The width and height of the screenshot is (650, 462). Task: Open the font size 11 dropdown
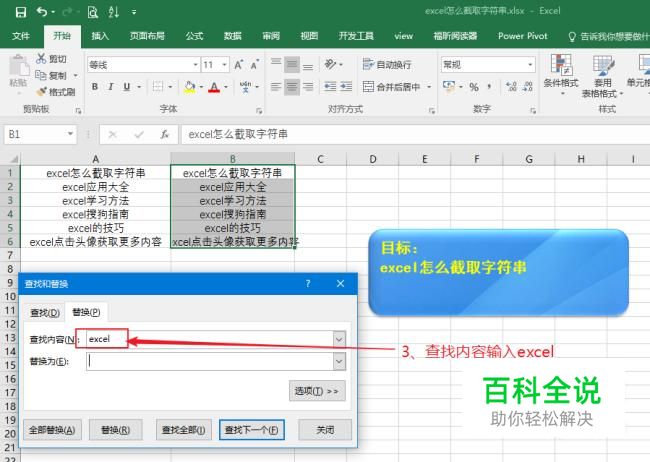point(224,65)
